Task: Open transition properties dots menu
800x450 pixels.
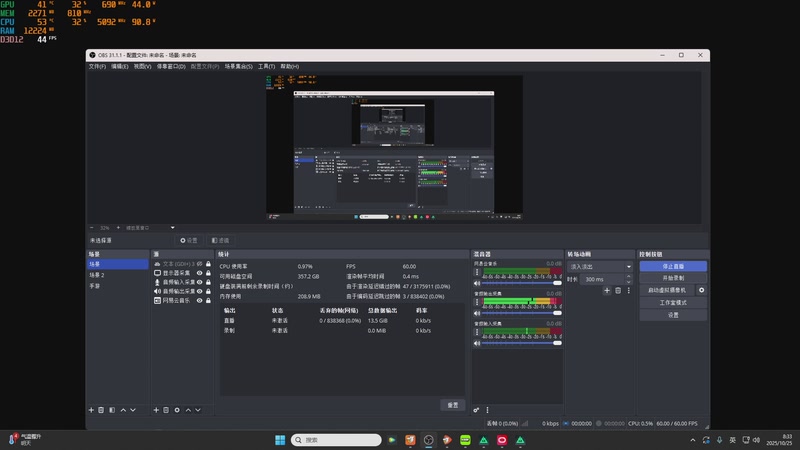Action: click(x=629, y=290)
